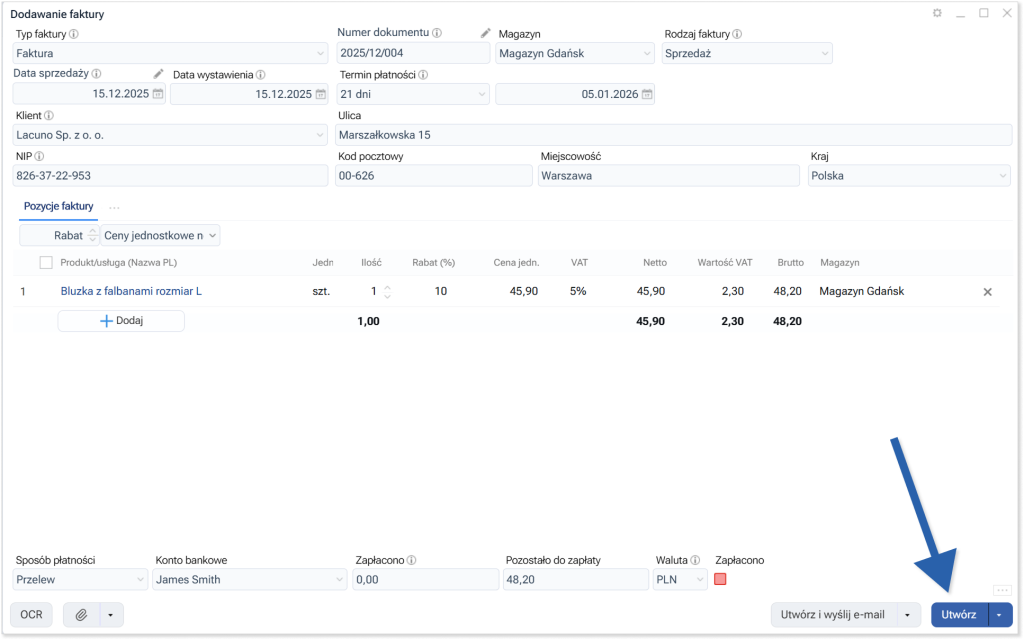Select the Pozycje faktury tab
The image size is (1024, 640).
pyautogui.click(x=59, y=207)
